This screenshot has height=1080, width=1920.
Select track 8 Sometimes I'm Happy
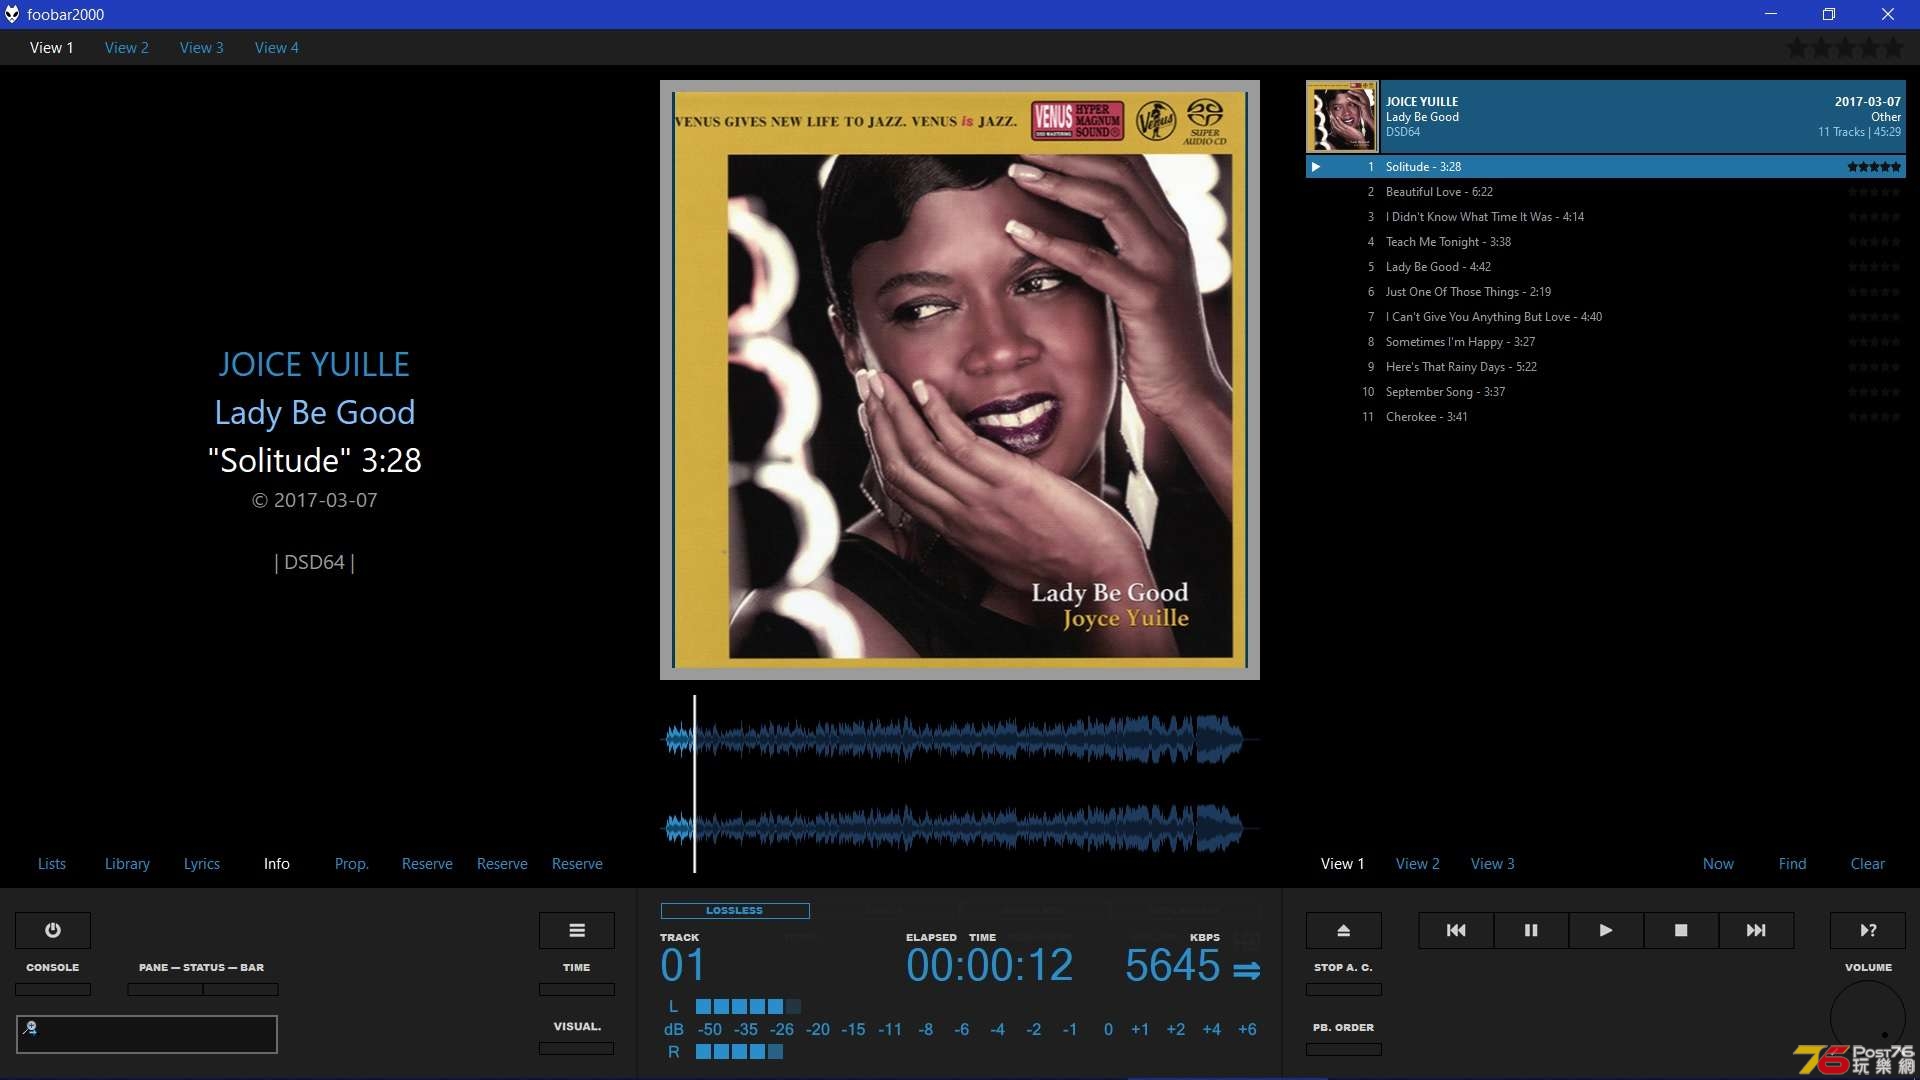point(1605,342)
